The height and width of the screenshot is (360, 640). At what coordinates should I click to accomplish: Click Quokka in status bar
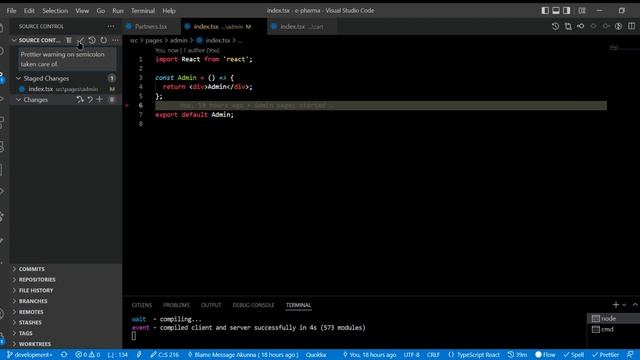[316, 355]
